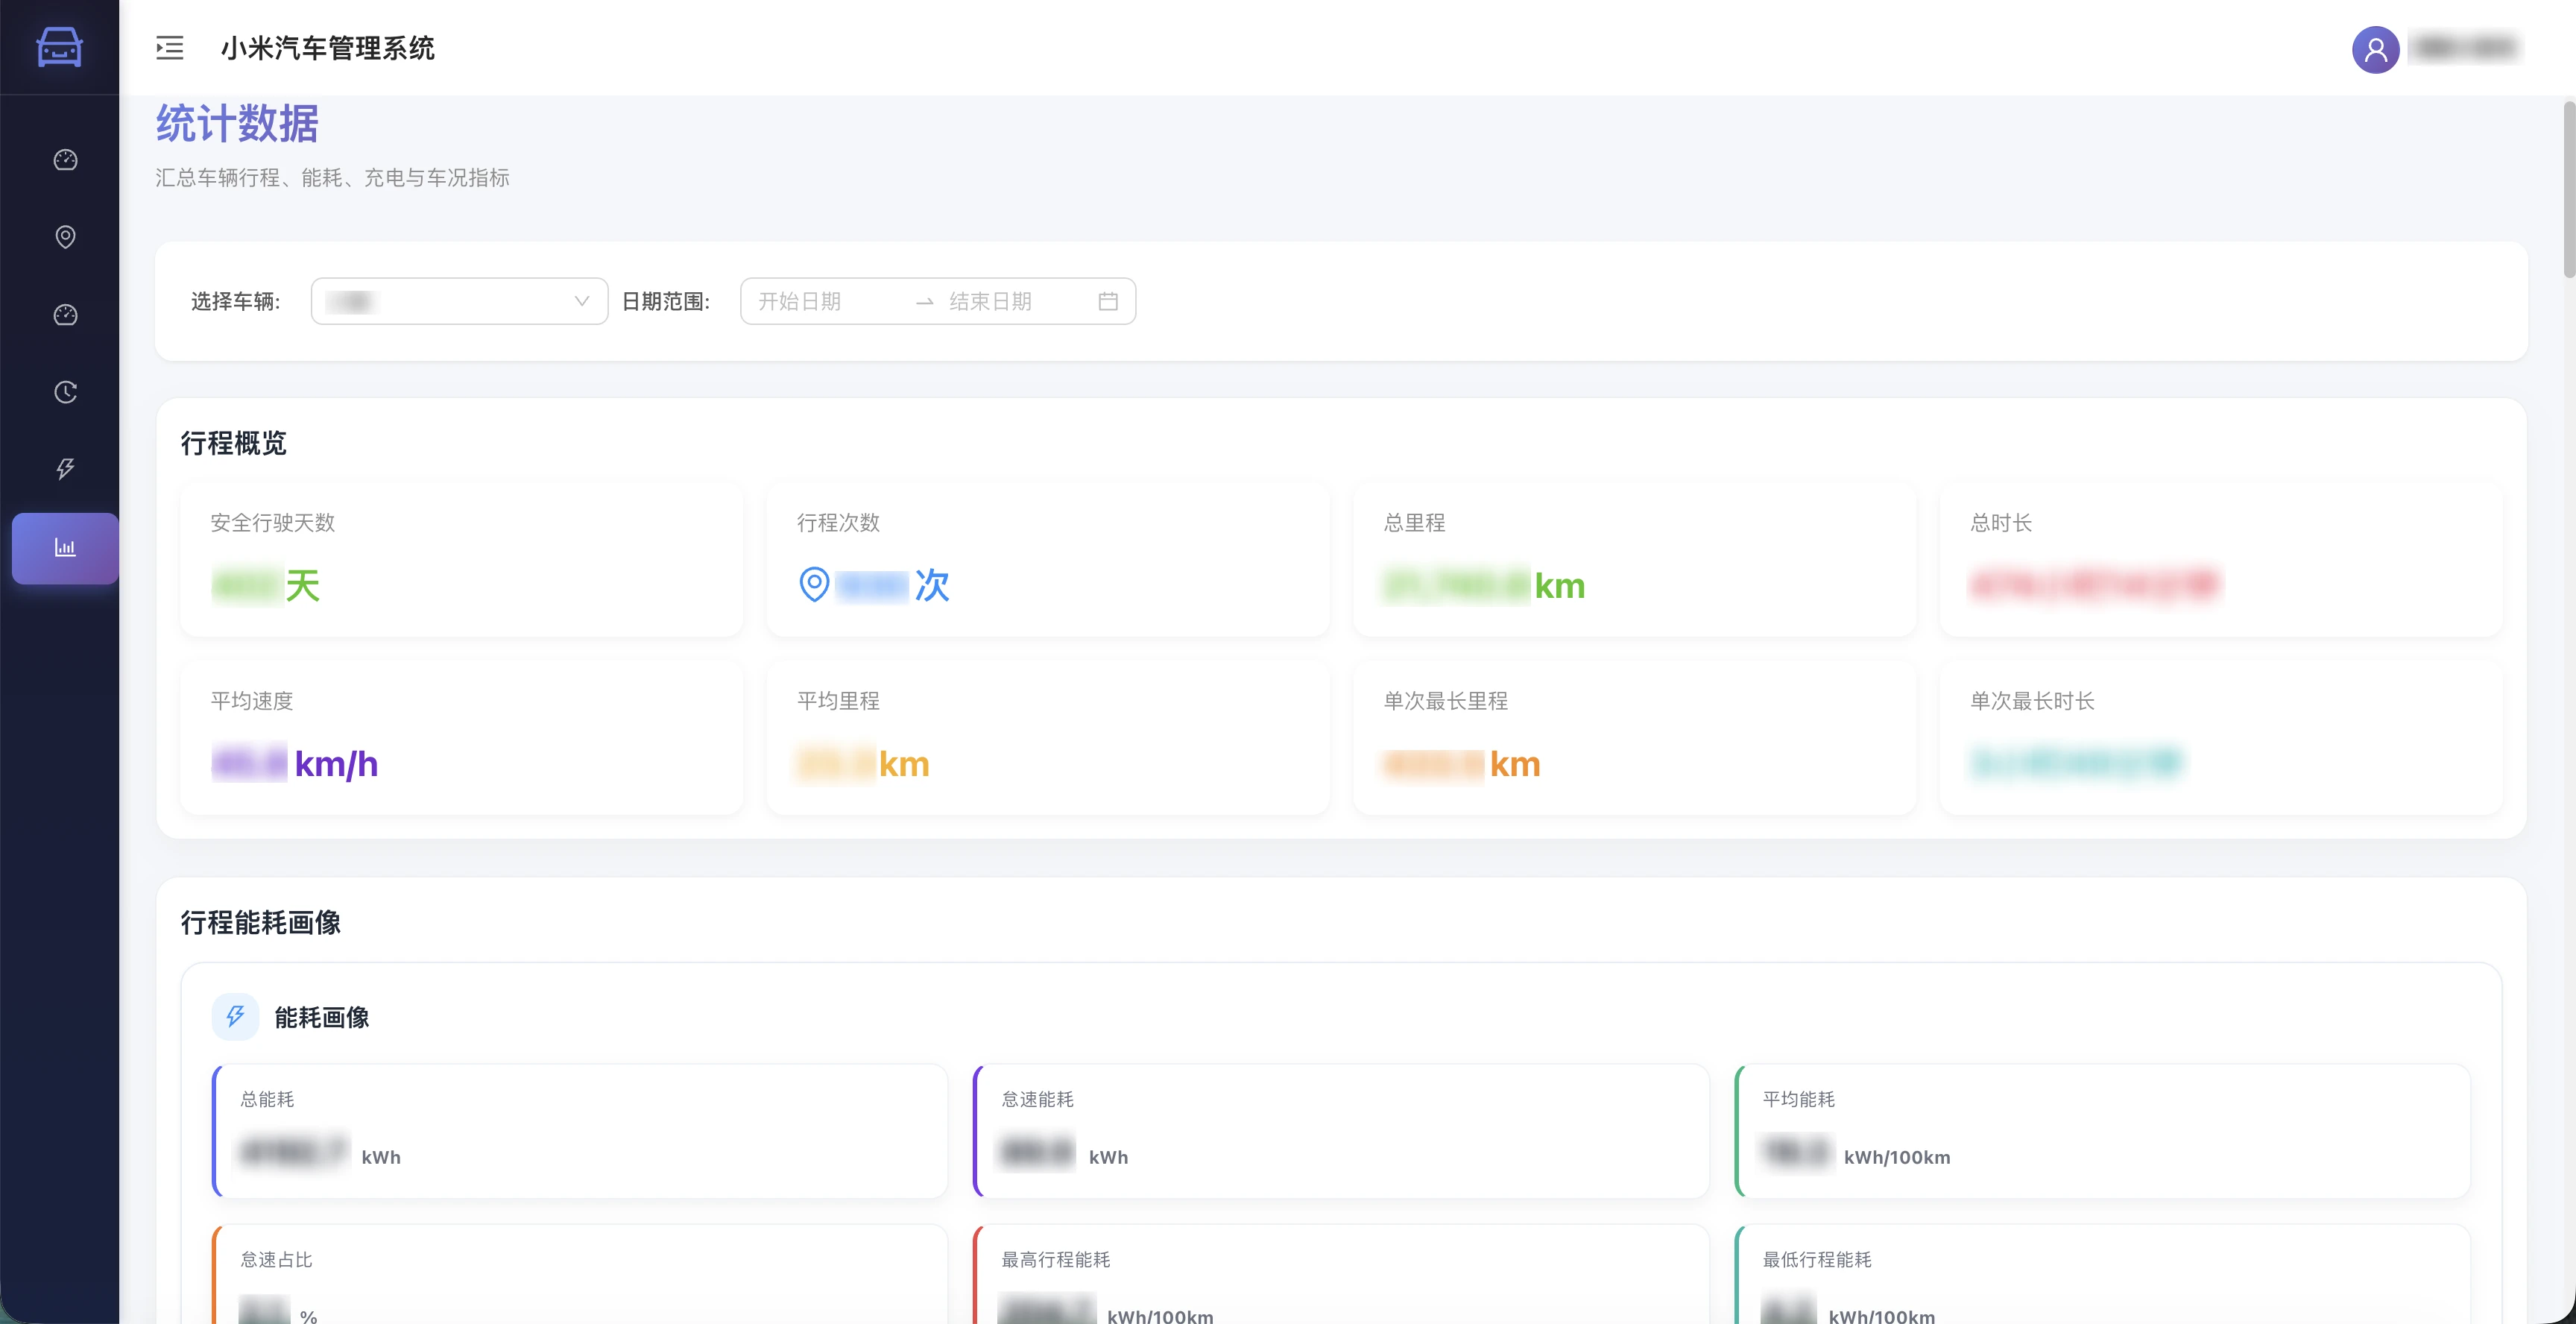The height and width of the screenshot is (1324, 2576).
Task: Select the highlighted statistics bar-chart icon
Action: (64, 548)
